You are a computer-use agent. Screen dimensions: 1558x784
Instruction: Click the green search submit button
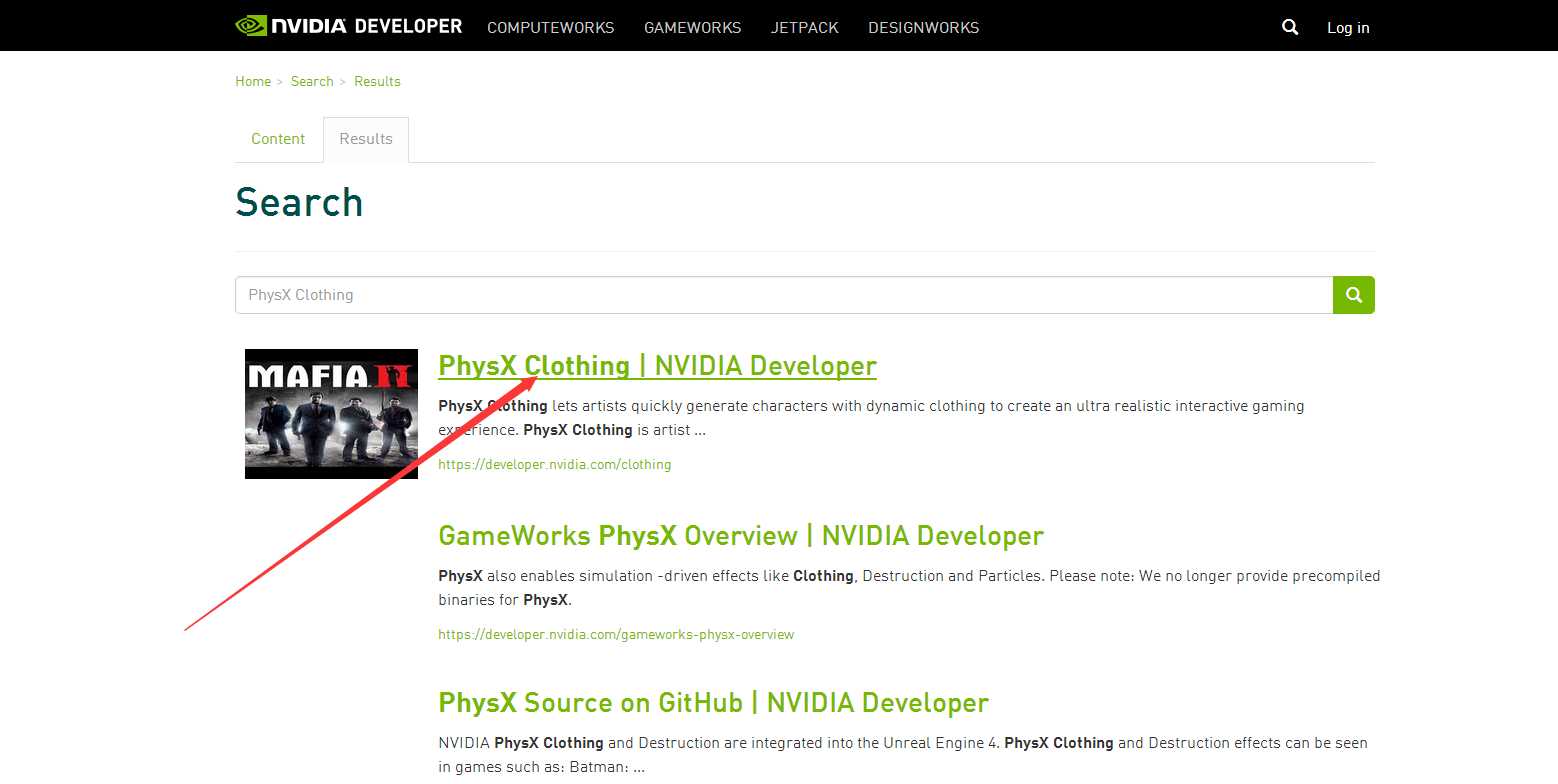coord(1354,295)
